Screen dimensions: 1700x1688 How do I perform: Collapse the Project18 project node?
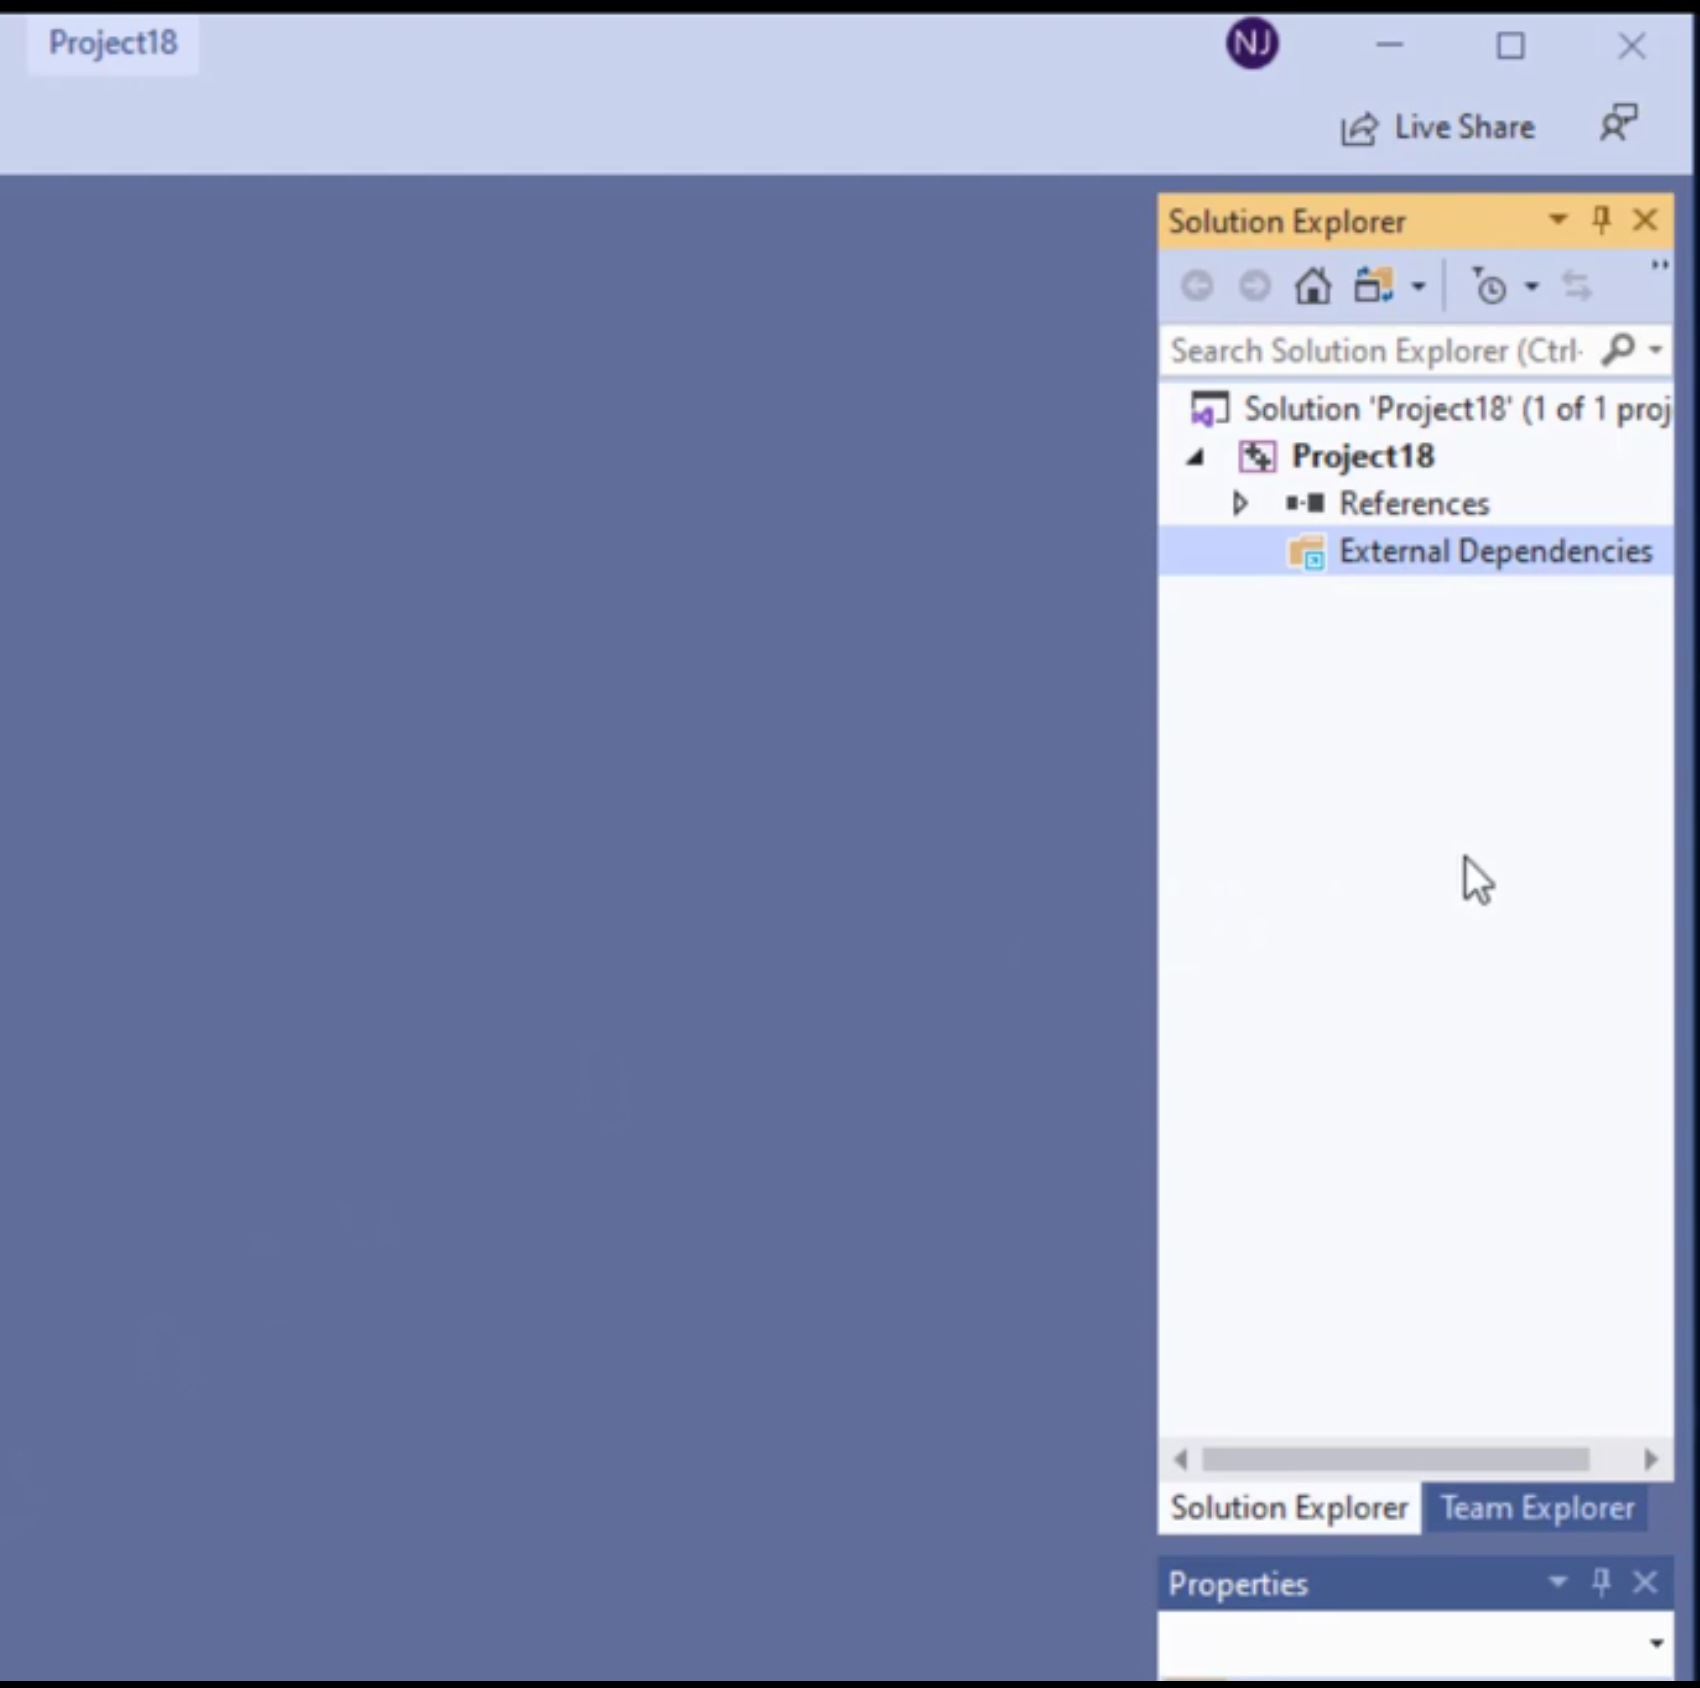point(1196,457)
